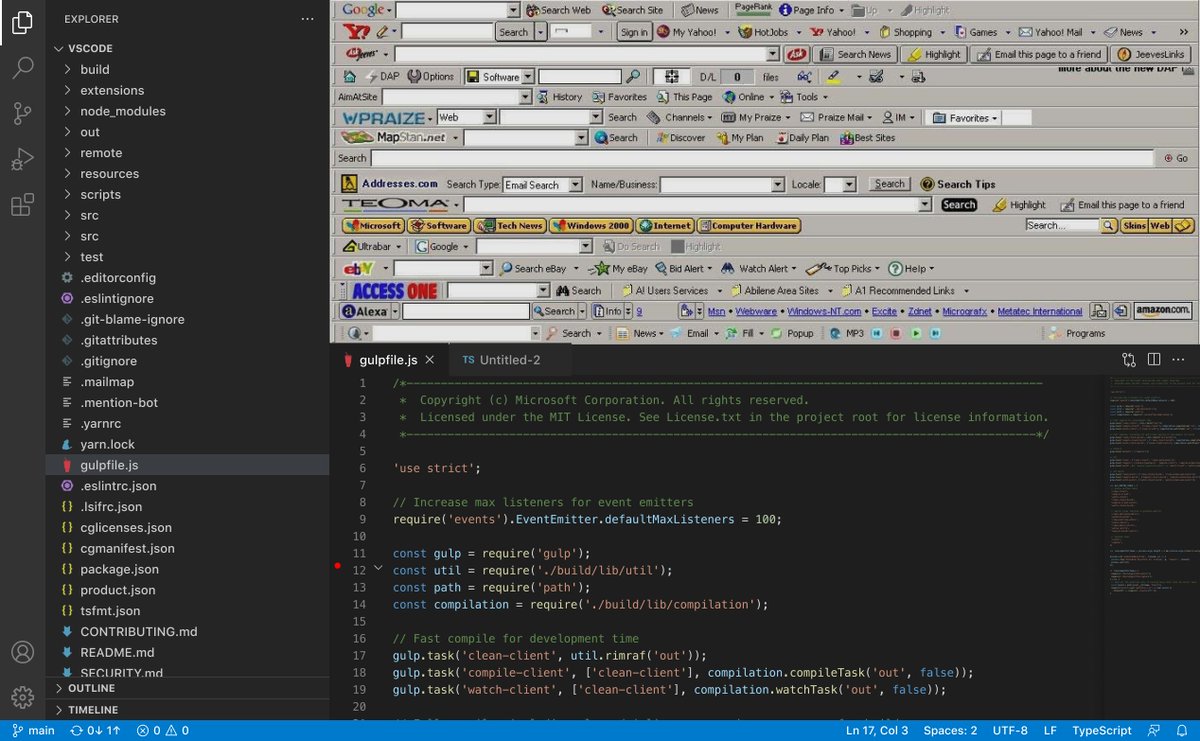This screenshot has height=741, width=1200.
Task: Click the Metatec International link
Action: 1040,312
